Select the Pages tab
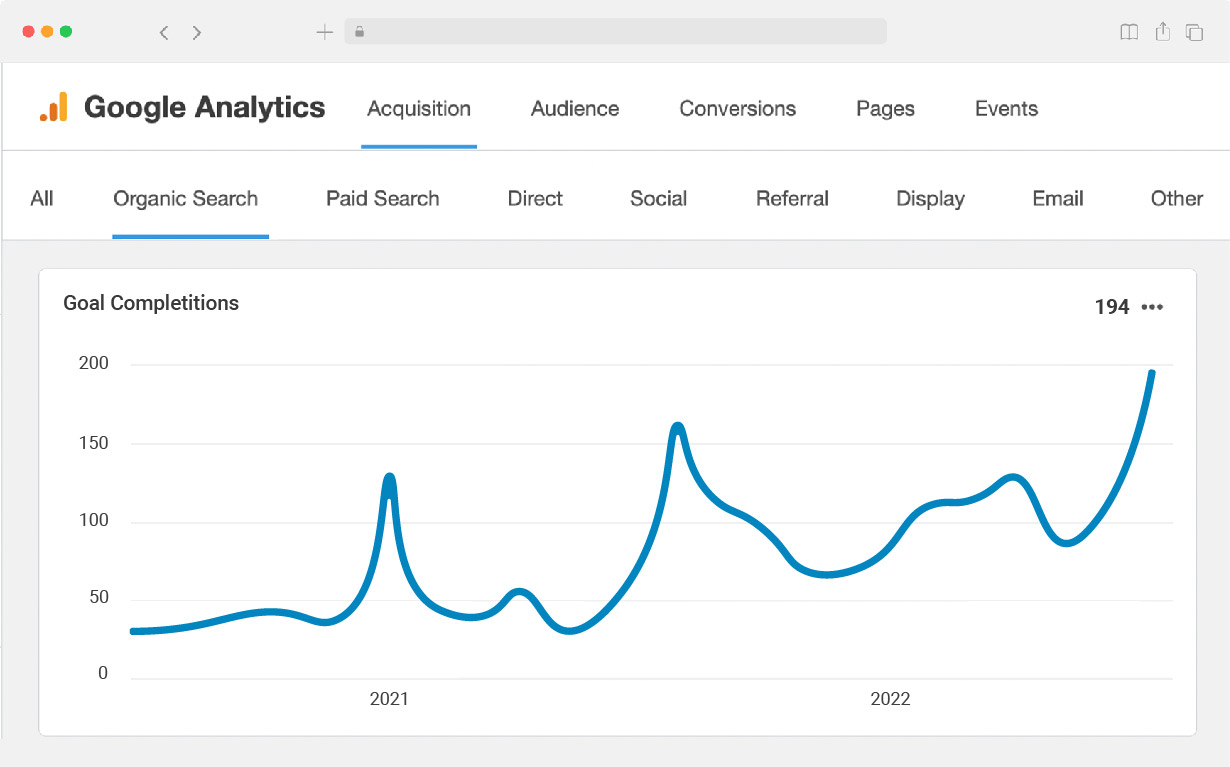This screenshot has width=1230, height=767. point(885,109)
